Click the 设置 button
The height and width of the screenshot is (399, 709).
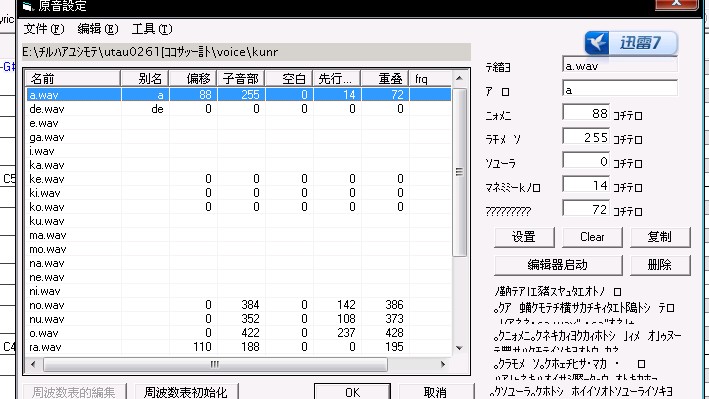(524, 237)
